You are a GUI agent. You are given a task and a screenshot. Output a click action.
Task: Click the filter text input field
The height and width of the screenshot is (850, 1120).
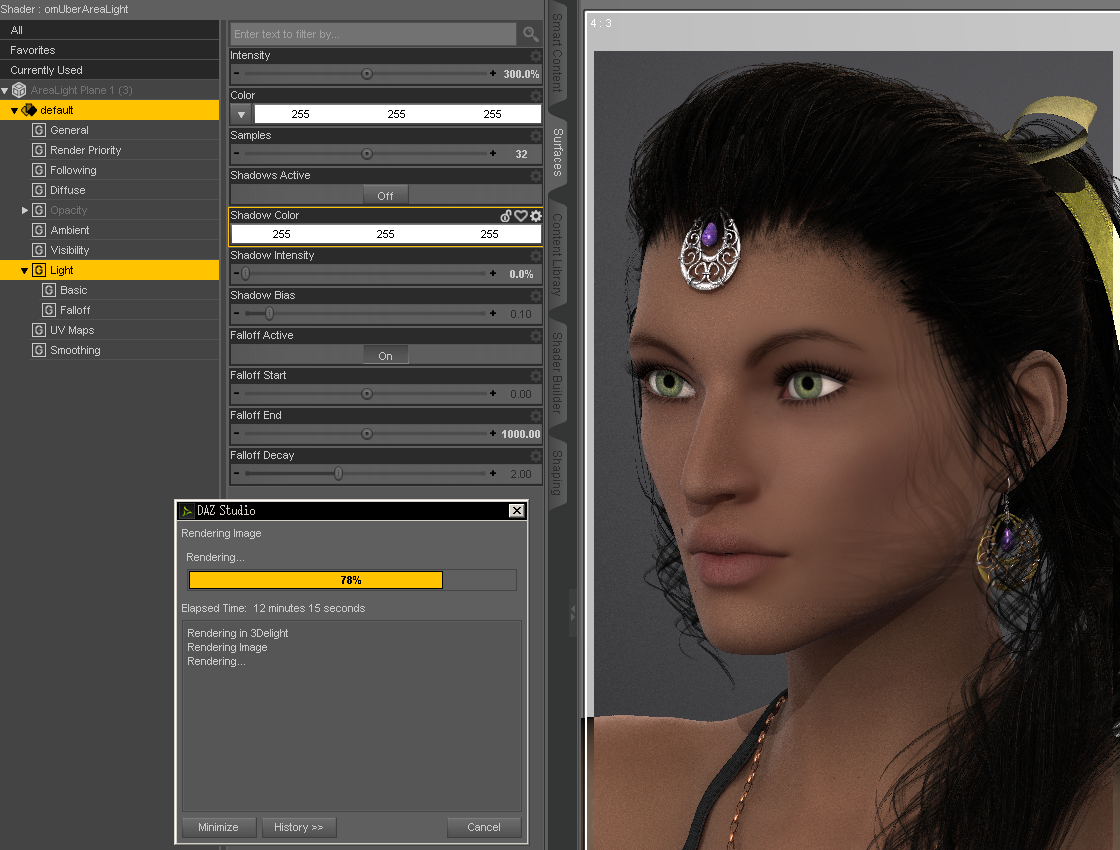(x=373, y=34)
